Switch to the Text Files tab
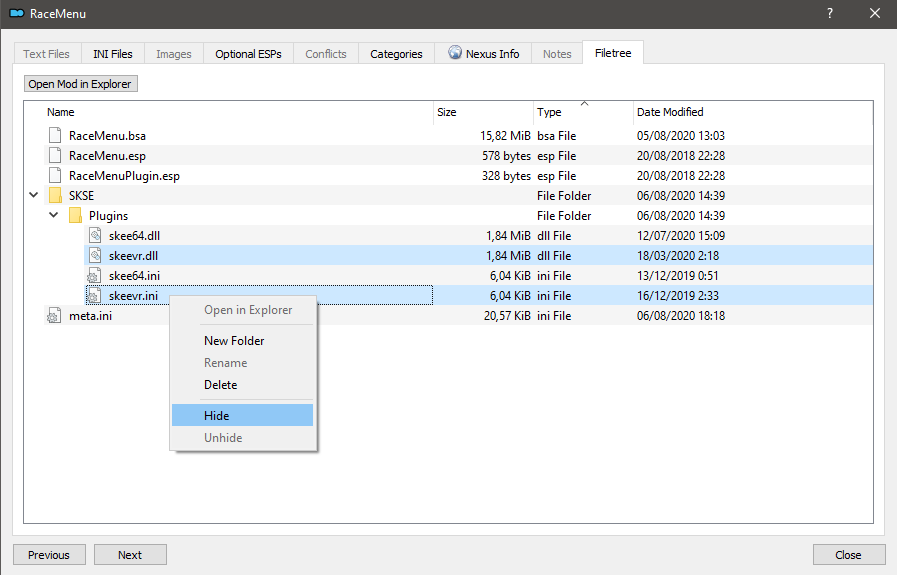Image resolution: width=897 pixels, height=575 pixels. pos(46,54)
